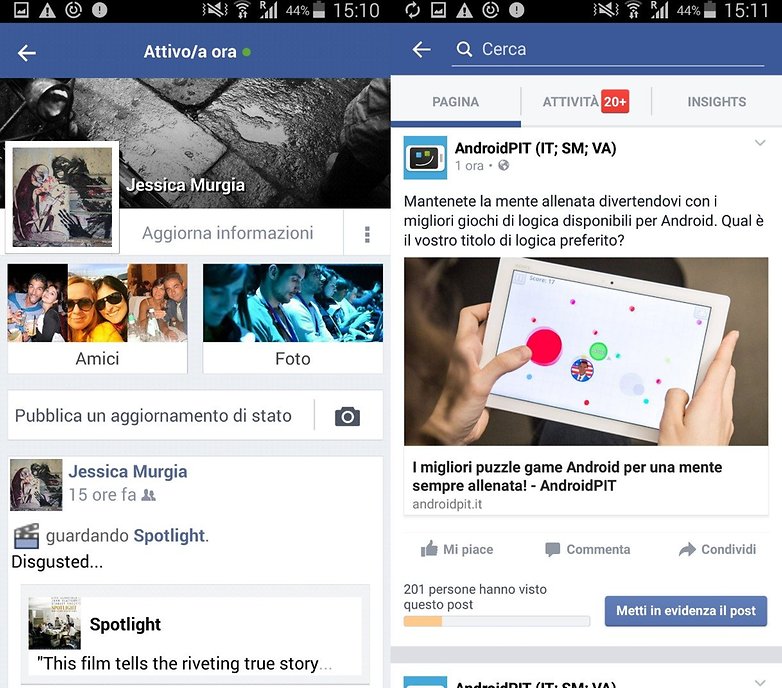
Task: Open the tablet puzzle game article image
Action: point(586,351)
